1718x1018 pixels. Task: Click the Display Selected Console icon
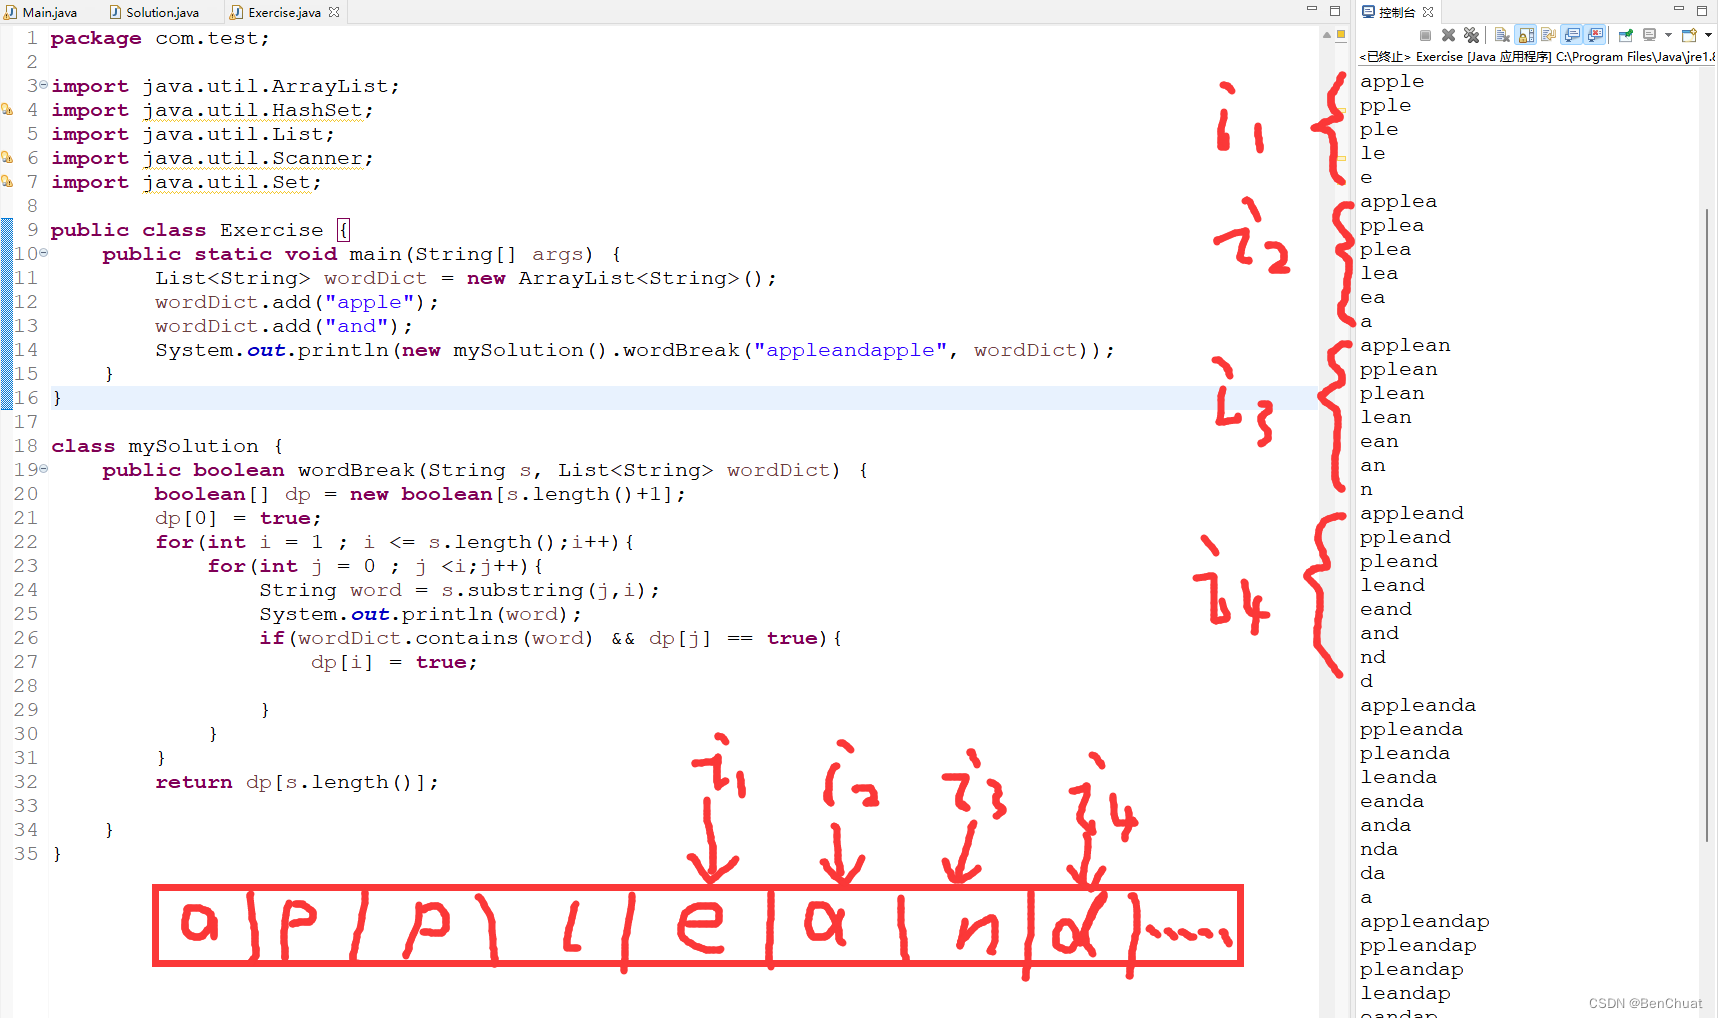coord(1650,34)
